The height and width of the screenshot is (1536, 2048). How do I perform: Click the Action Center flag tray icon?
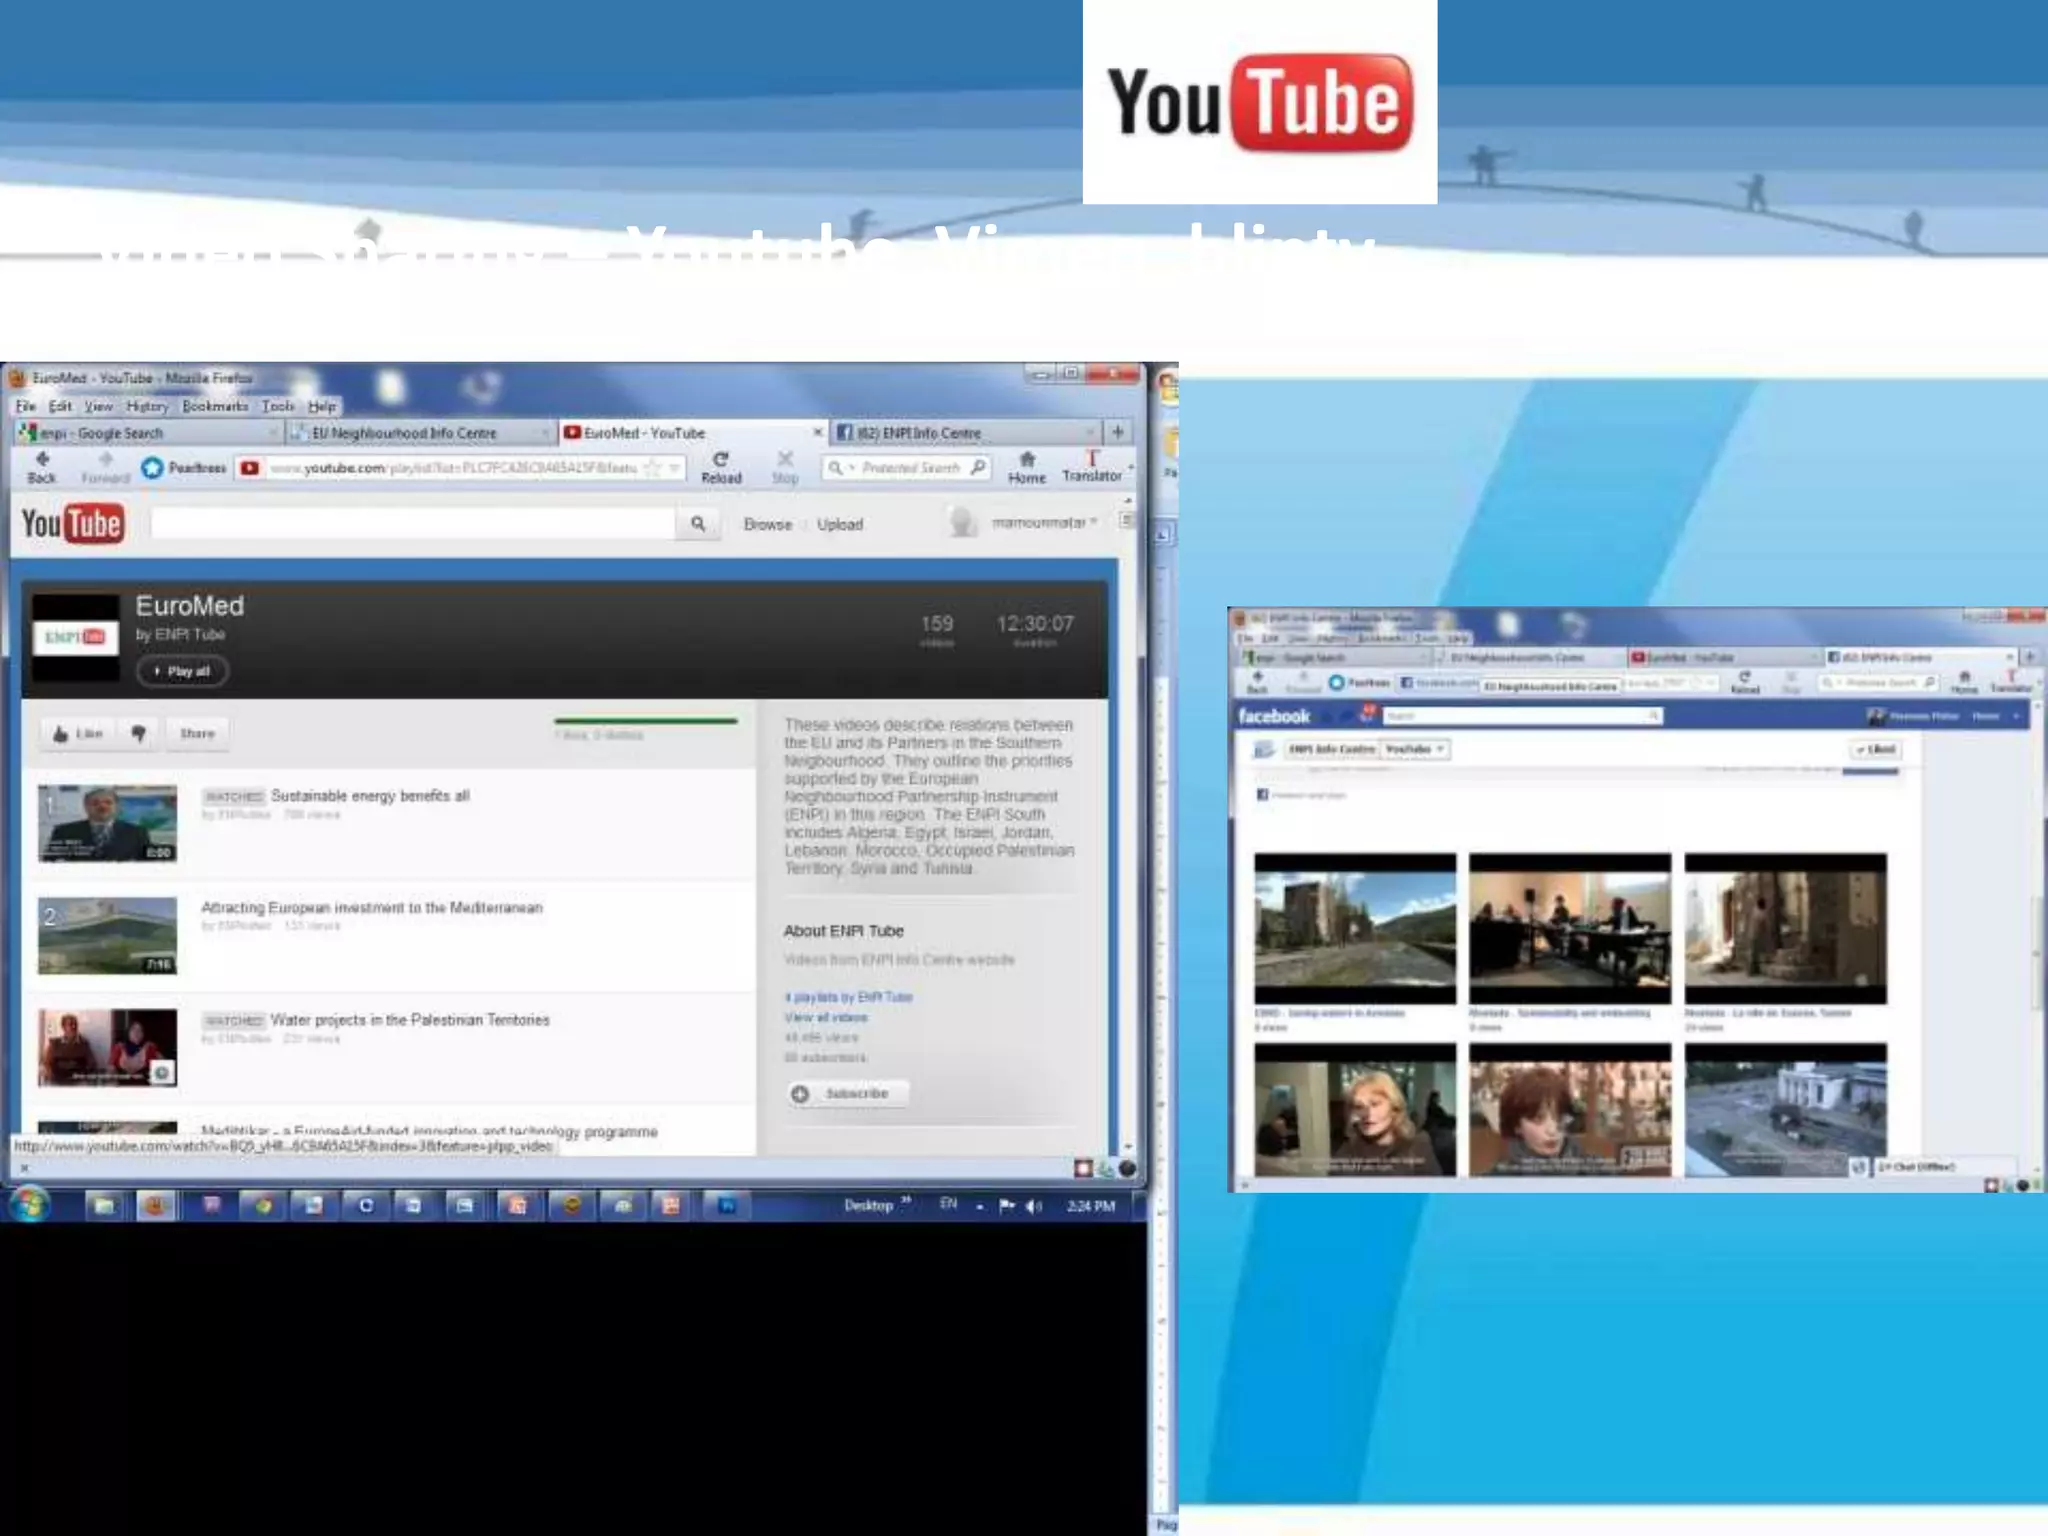(x=1007, y=1206)
